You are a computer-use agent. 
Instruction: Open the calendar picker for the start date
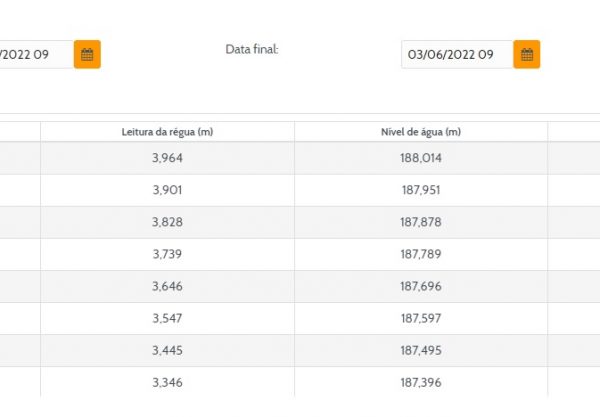87,55
